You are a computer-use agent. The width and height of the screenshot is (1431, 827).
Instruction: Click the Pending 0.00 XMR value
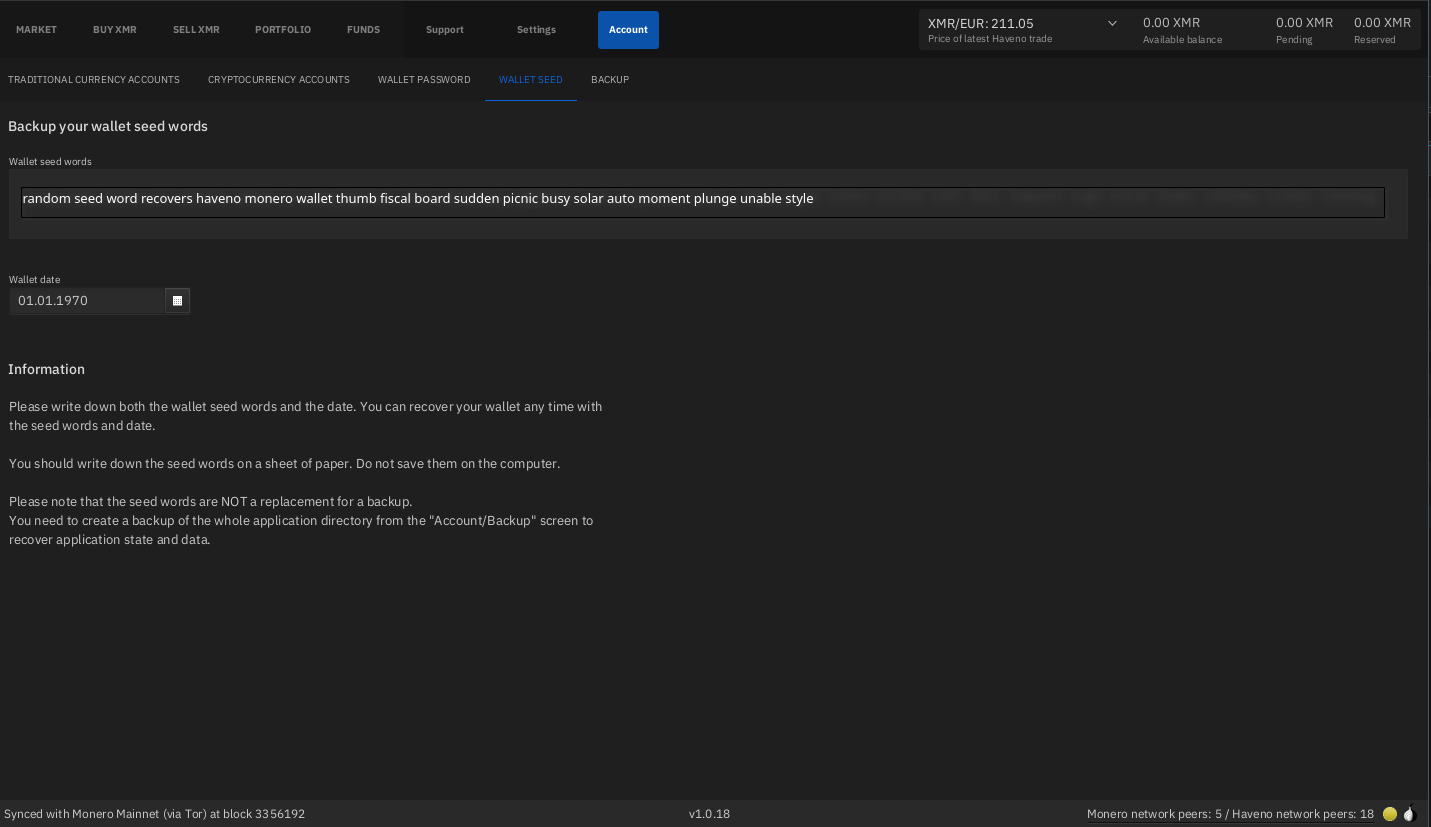pos(1304,23)
